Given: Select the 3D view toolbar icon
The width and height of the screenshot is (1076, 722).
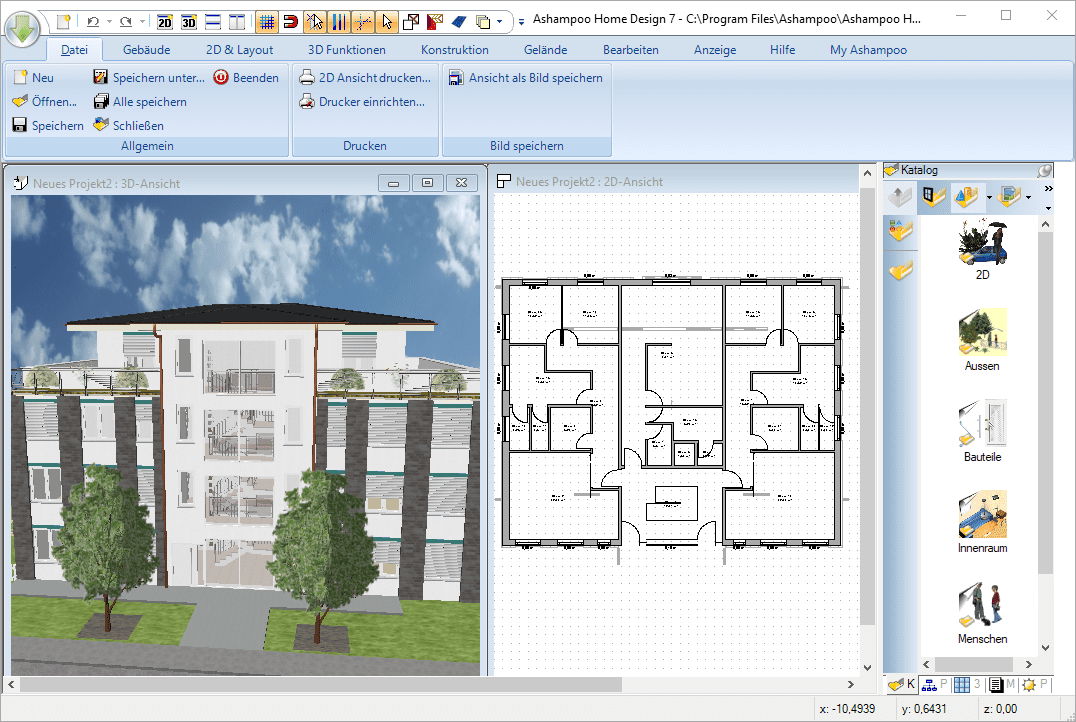Looking at the screenshot, I should tap(190, 20).
